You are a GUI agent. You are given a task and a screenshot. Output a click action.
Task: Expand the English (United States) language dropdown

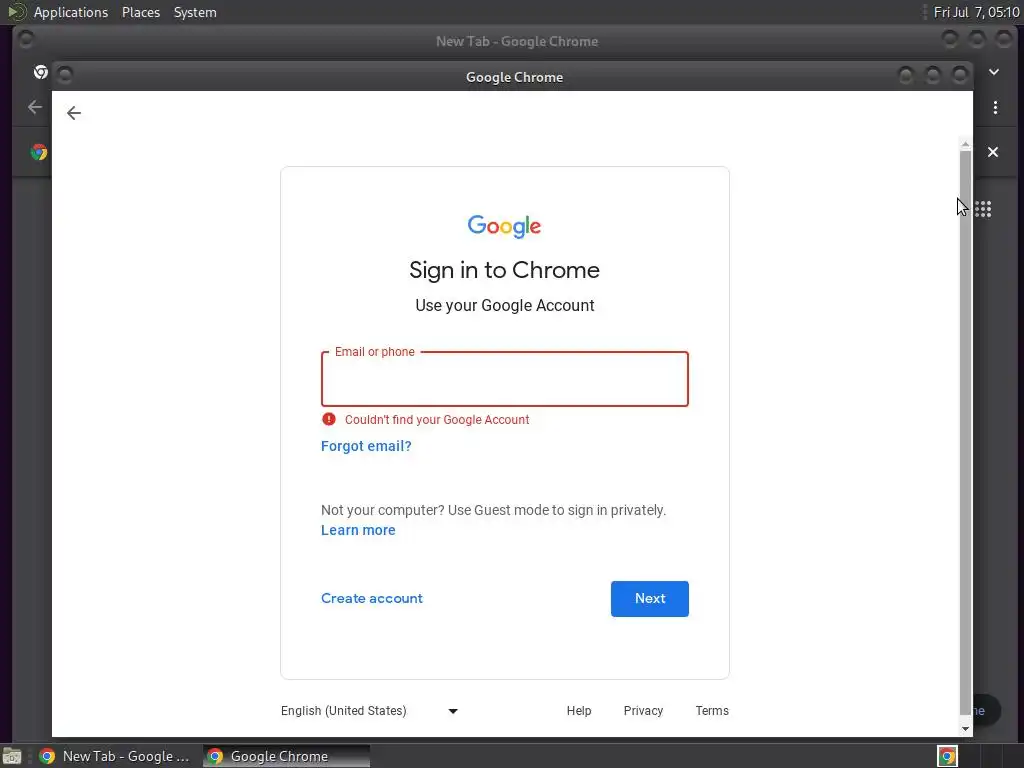(370, 711)
